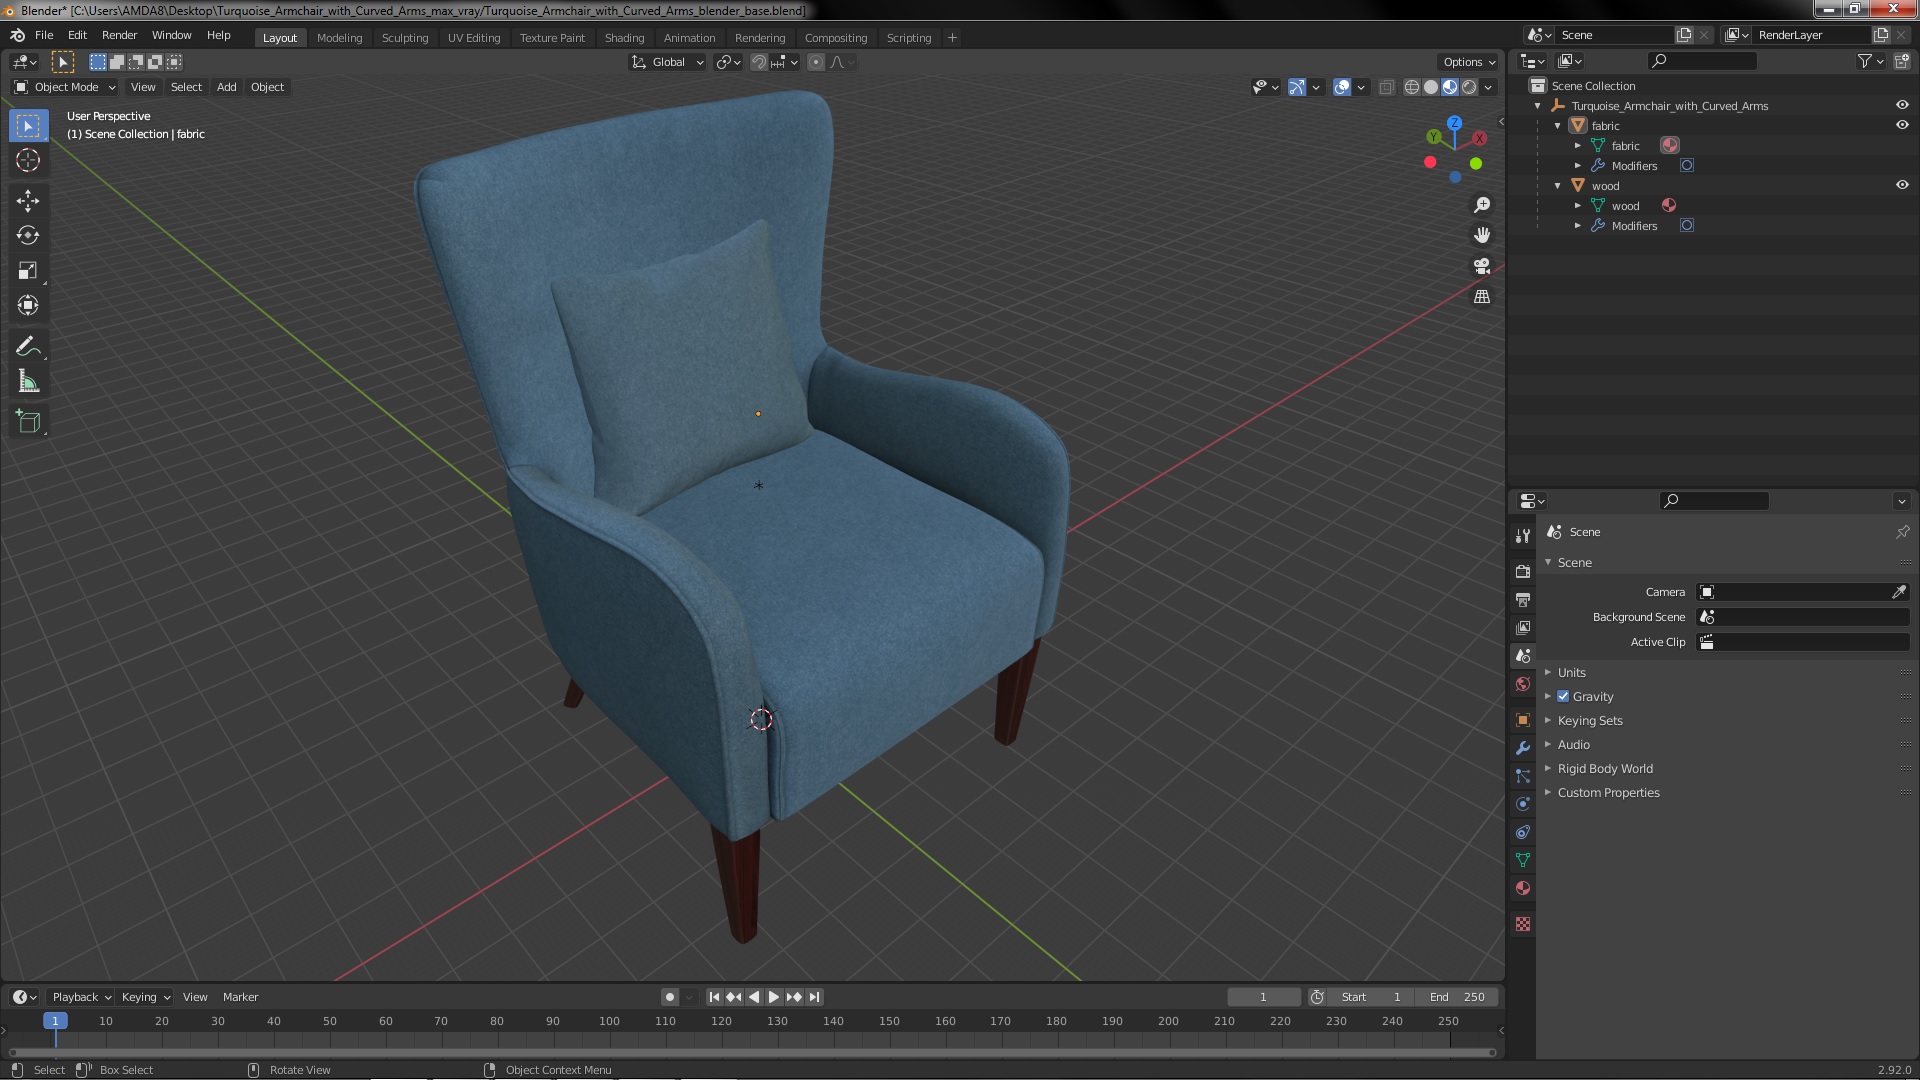Open the Object Mode dropdown
Viewport: 1920px width, 1080px height.
(x=66, y=87)
